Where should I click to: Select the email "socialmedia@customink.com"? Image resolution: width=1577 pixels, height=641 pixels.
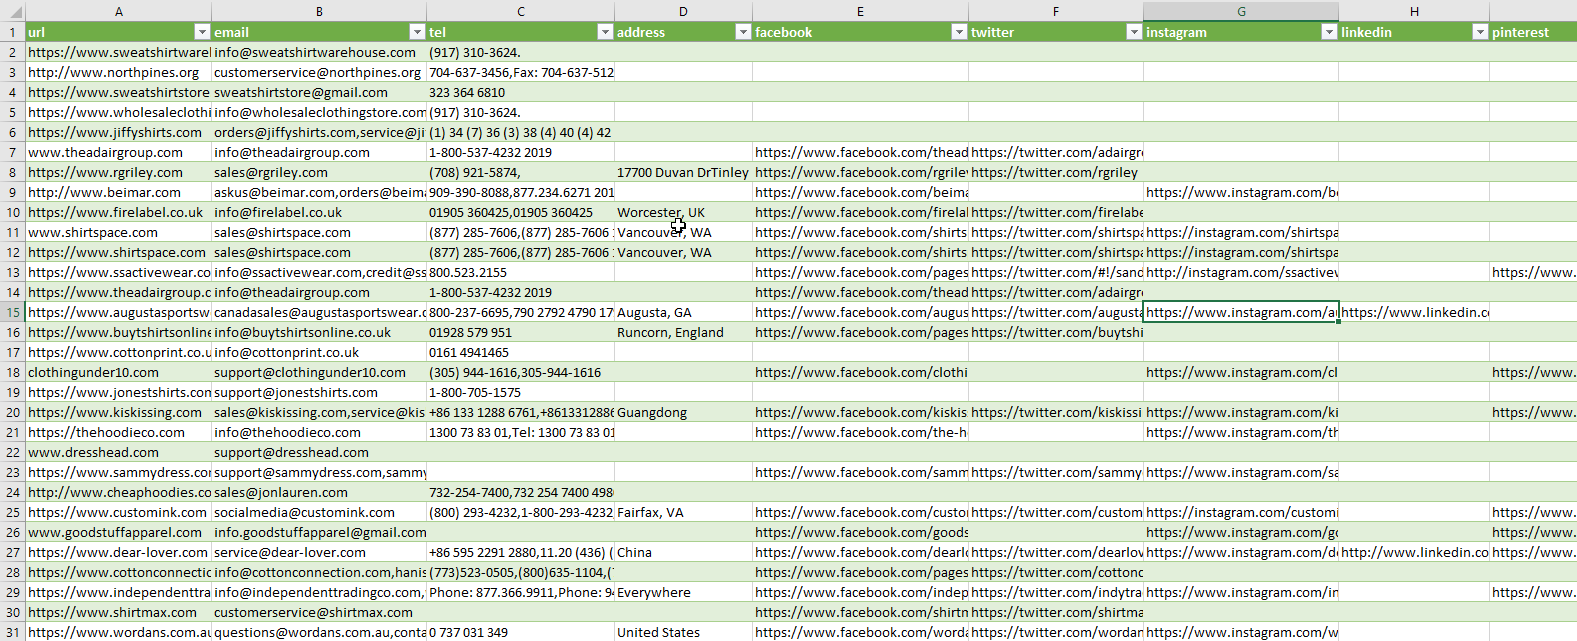pos(319,512)
